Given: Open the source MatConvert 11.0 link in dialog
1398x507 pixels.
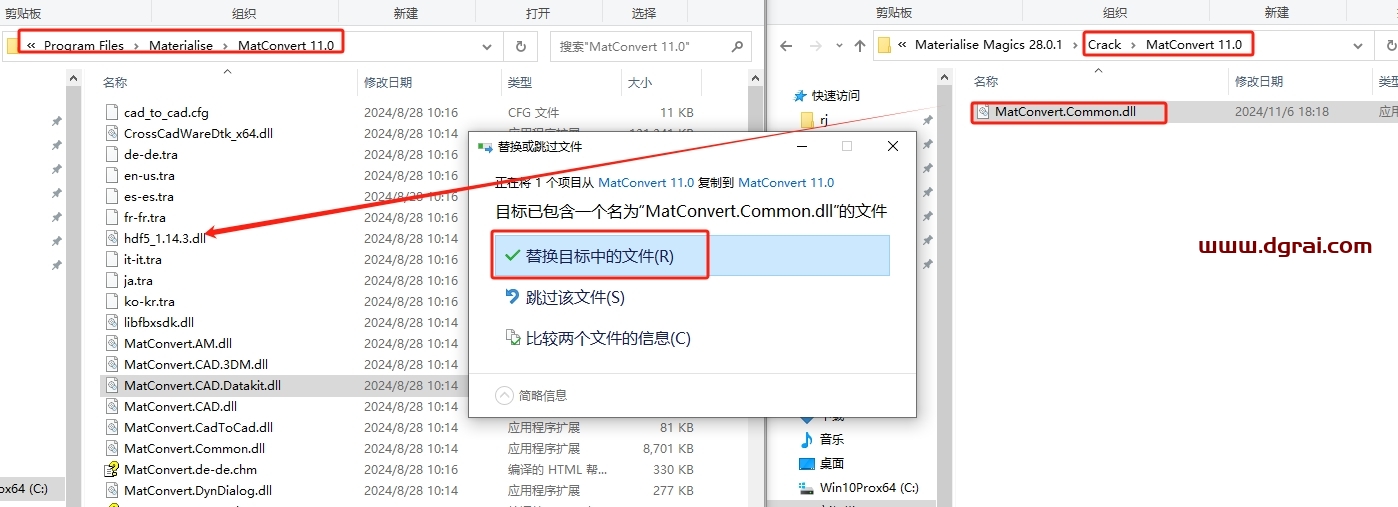Looking at the screenshot, I should coord(646,183).
